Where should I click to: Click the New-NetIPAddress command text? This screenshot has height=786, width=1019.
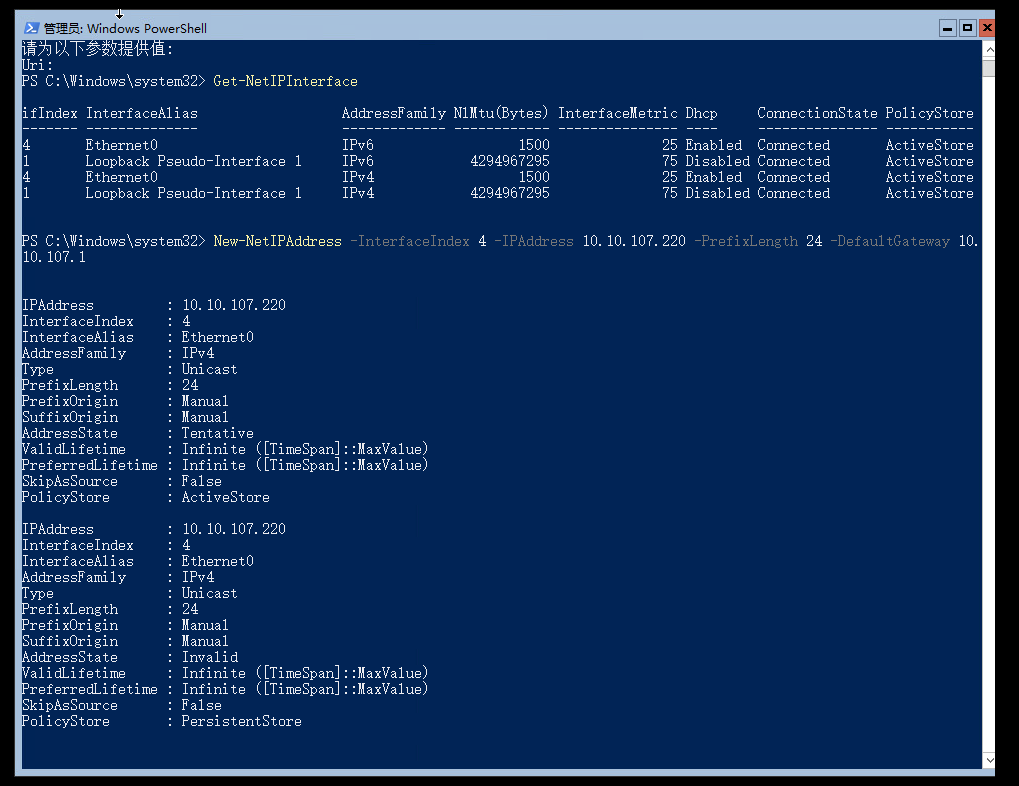tap(277, 241)
